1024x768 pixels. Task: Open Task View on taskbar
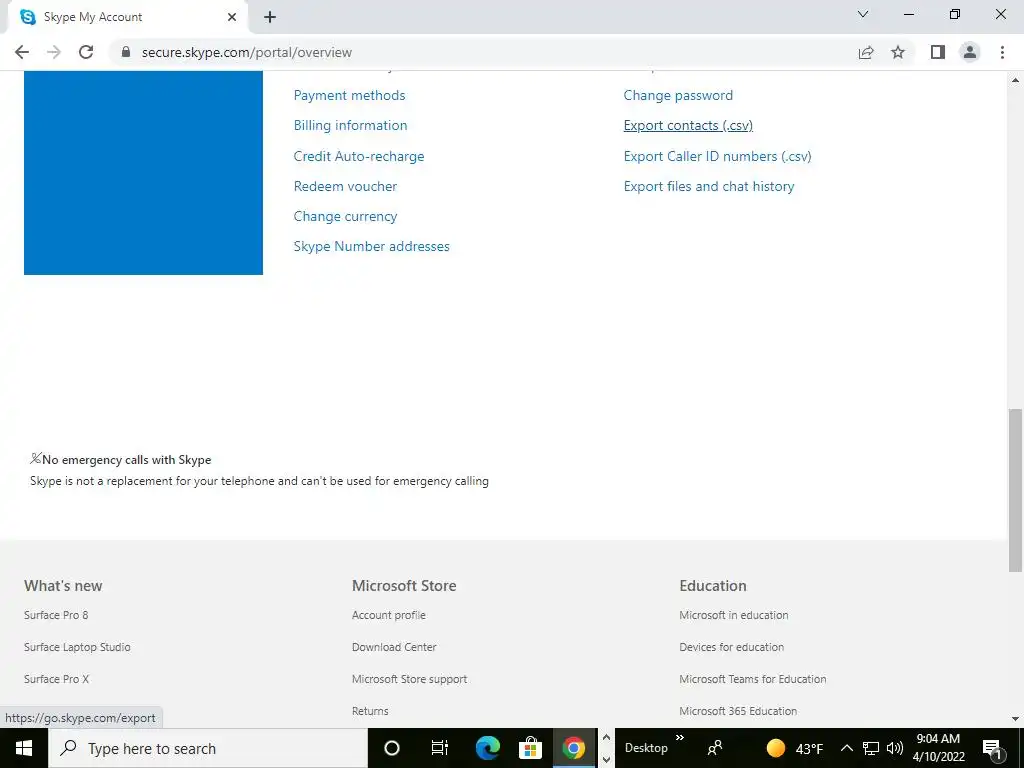pyautogui.click(x=440, y=748)
